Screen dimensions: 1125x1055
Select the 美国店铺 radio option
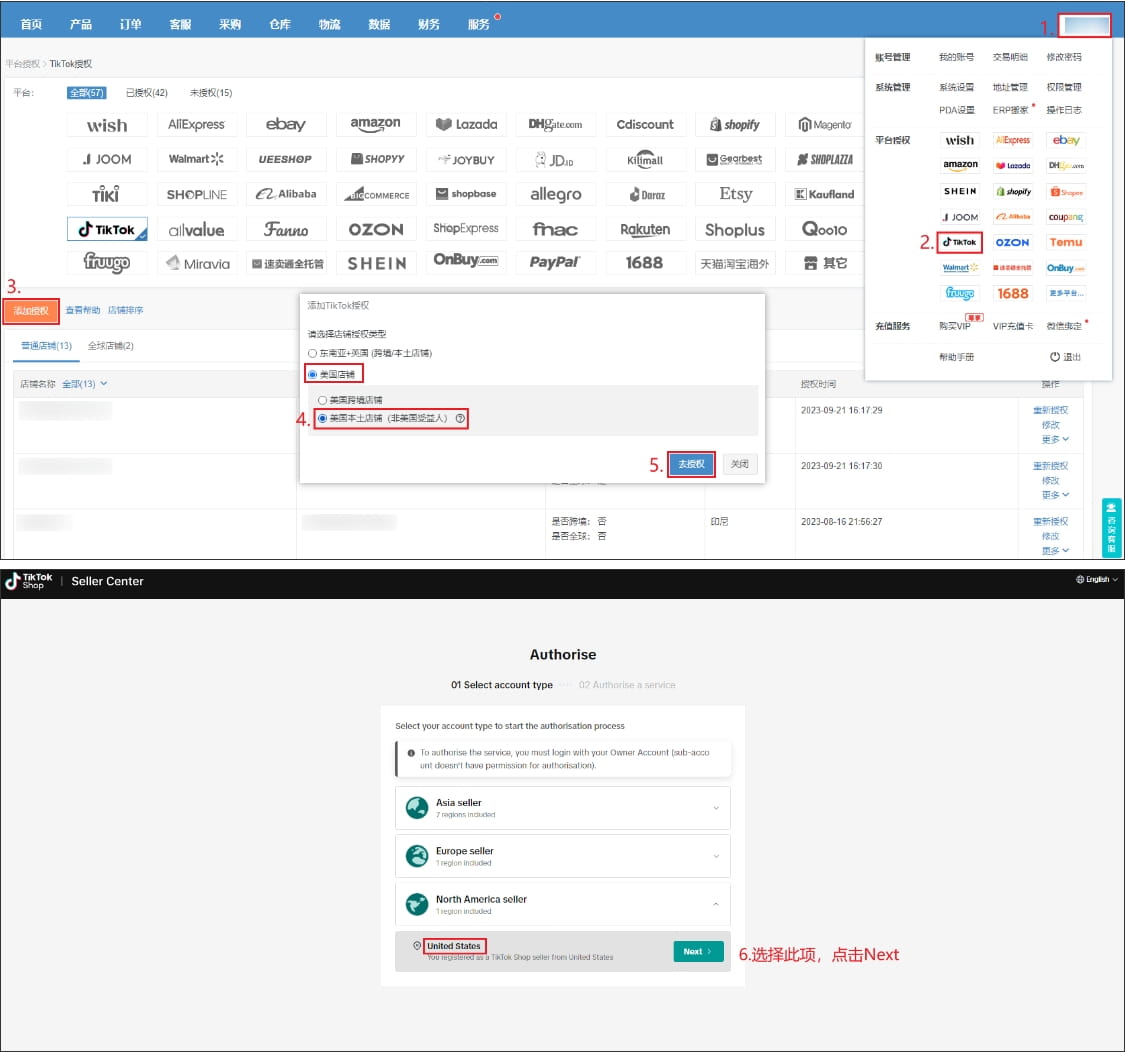coord(312,374)
